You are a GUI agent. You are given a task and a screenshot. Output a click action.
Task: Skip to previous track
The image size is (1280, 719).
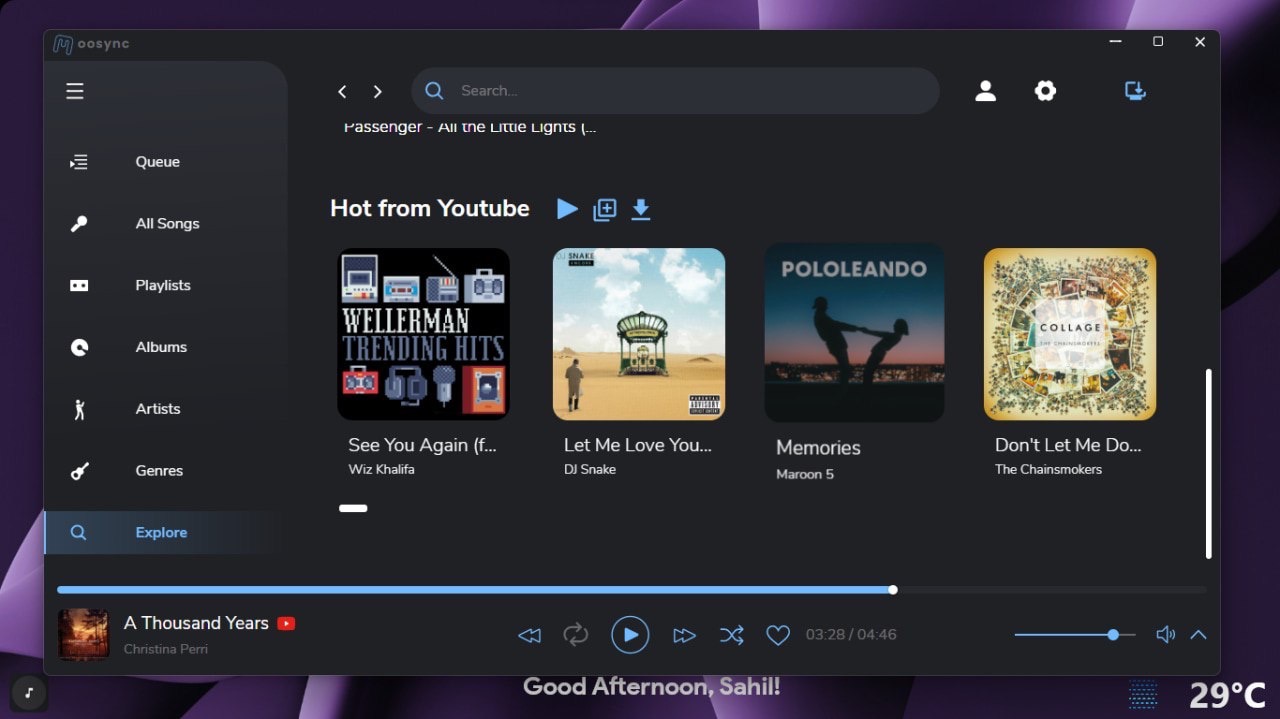tap(529, 635)
